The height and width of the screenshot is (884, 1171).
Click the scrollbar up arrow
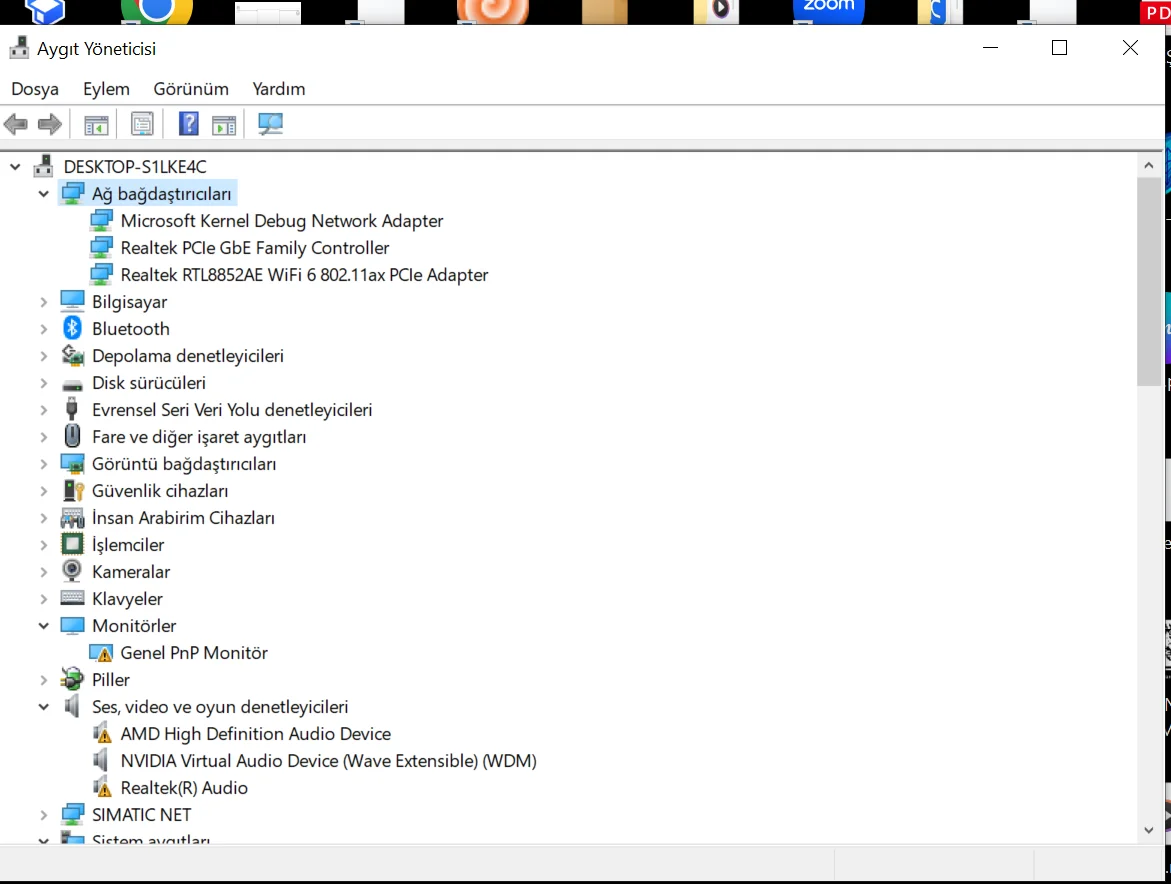point(1149,166)
